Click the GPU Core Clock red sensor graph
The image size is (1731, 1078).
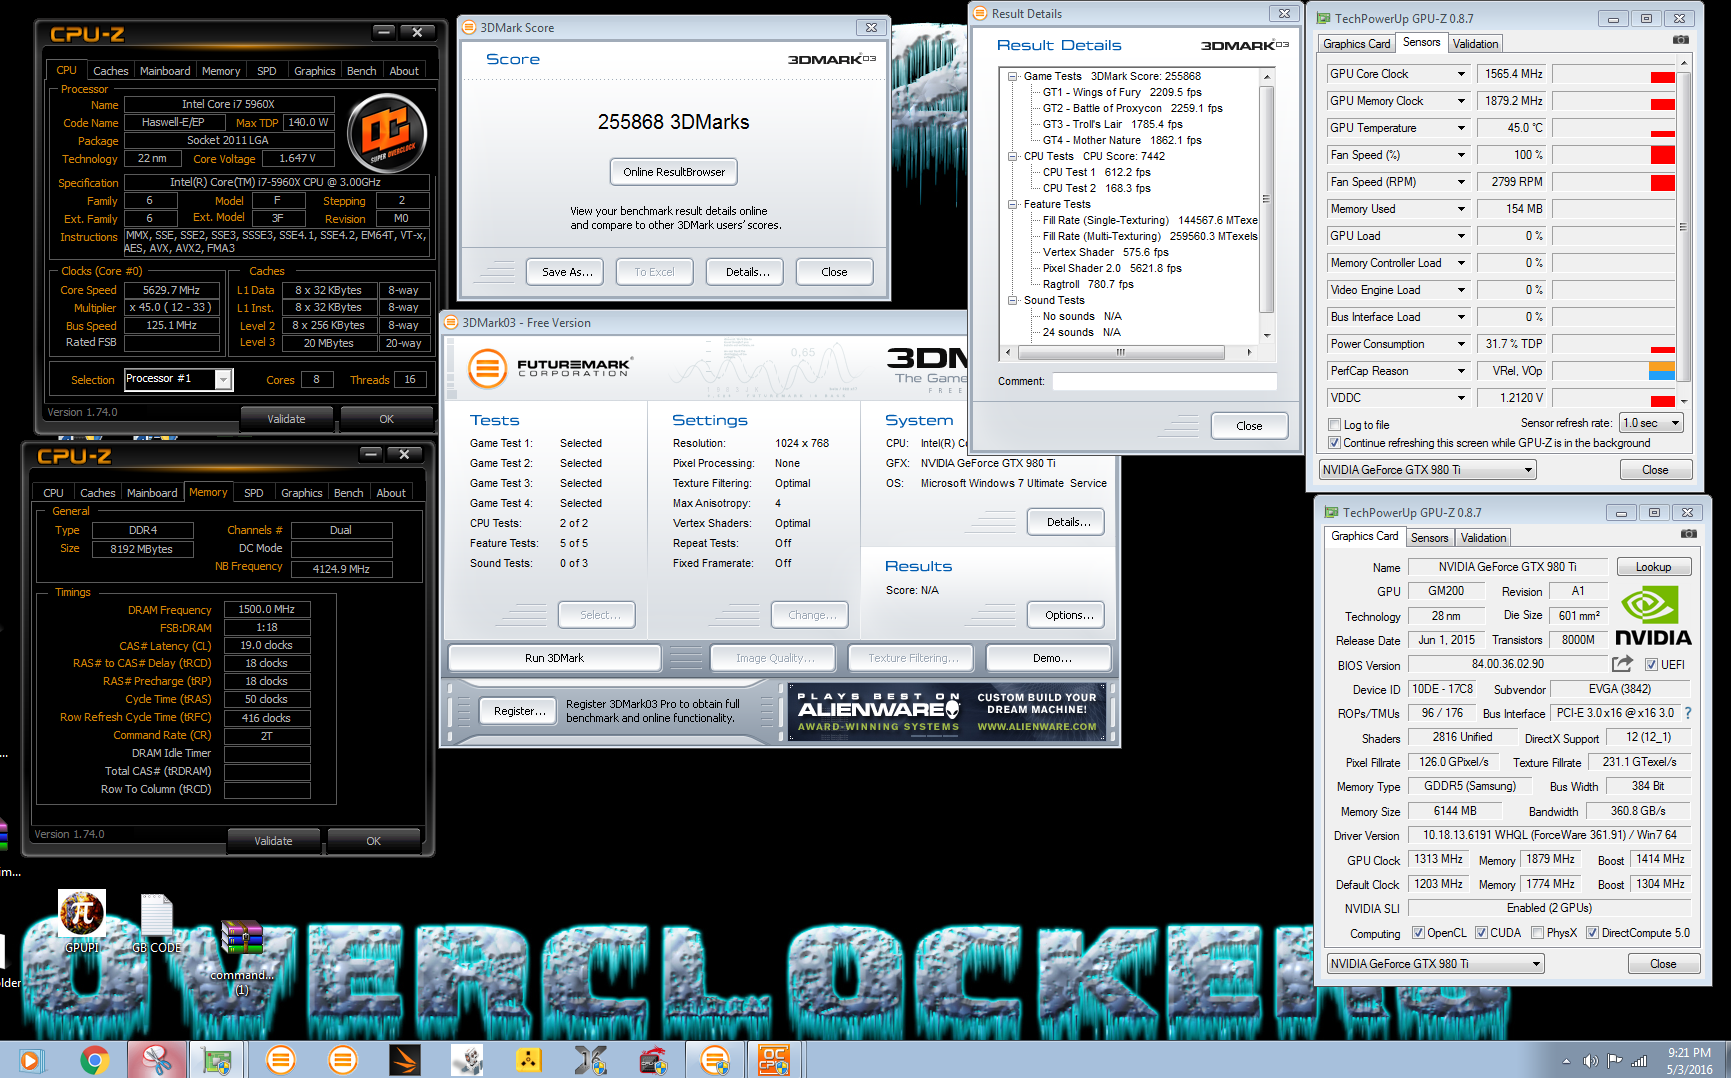pyautogui.click(x=1613, y=74)
